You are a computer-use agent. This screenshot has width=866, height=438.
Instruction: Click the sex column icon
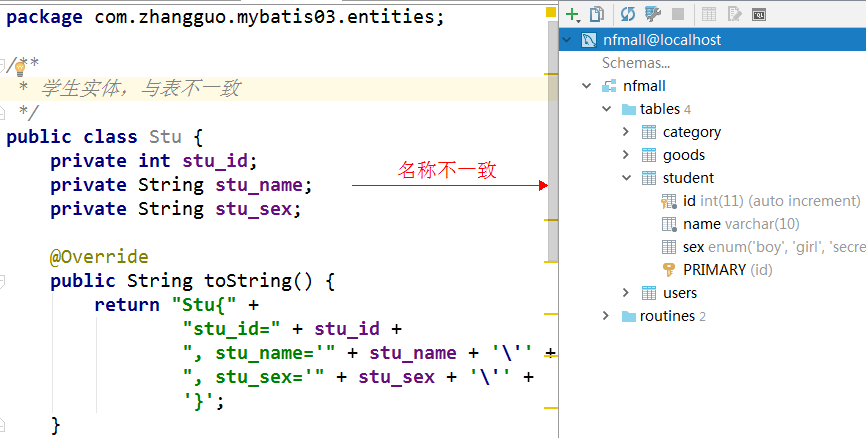point(669,247)
